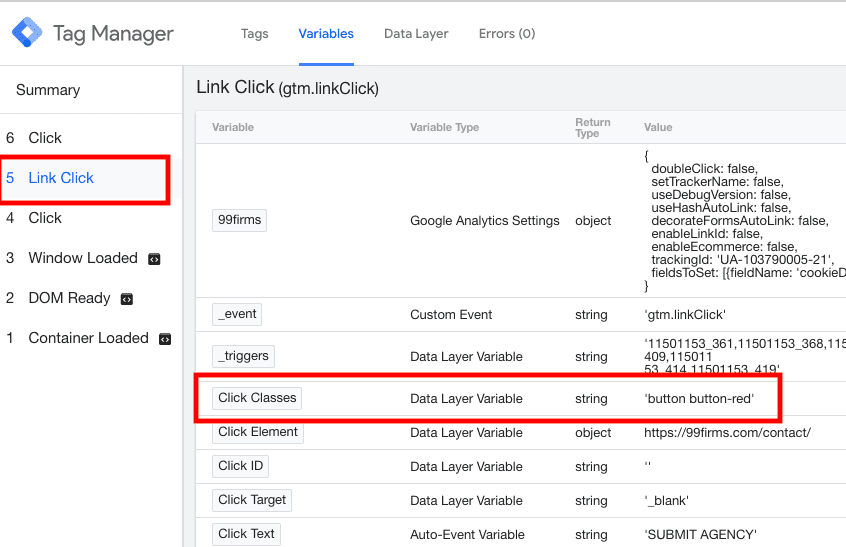Click the Variable column header

click(x=233, y=127)
